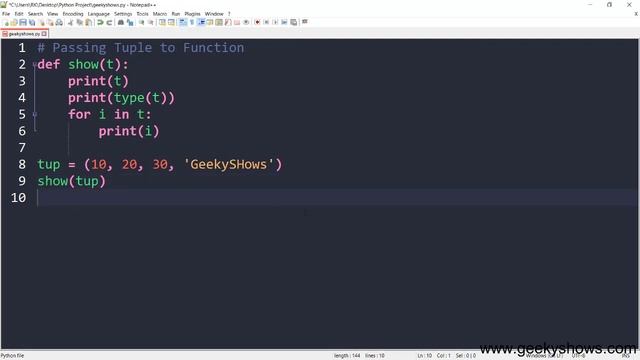The width and height of the screenshot is (640, 360).
Task: Click the Copy toolbar icon
Action: [80, 22]
